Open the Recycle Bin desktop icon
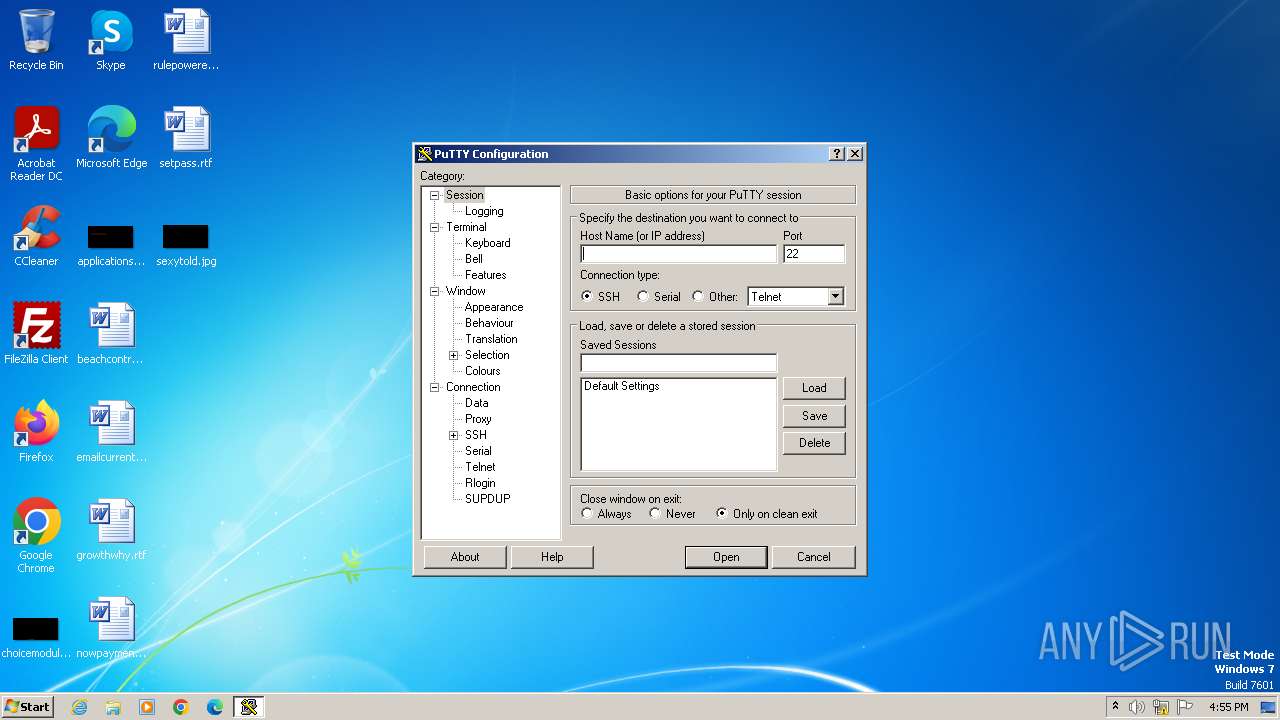This screenshot has height=720, width=1280. pyautogui.click(x=36, y=40)
